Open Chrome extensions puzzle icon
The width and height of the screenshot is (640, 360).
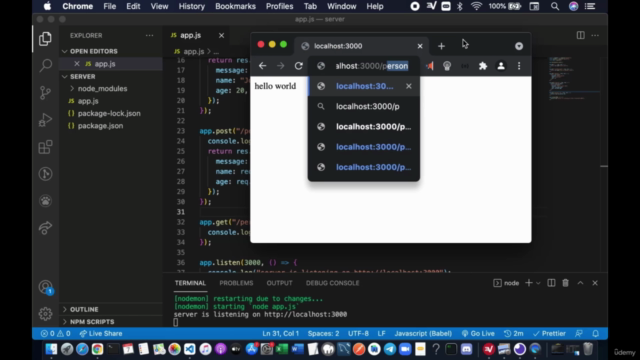[483, 66]
